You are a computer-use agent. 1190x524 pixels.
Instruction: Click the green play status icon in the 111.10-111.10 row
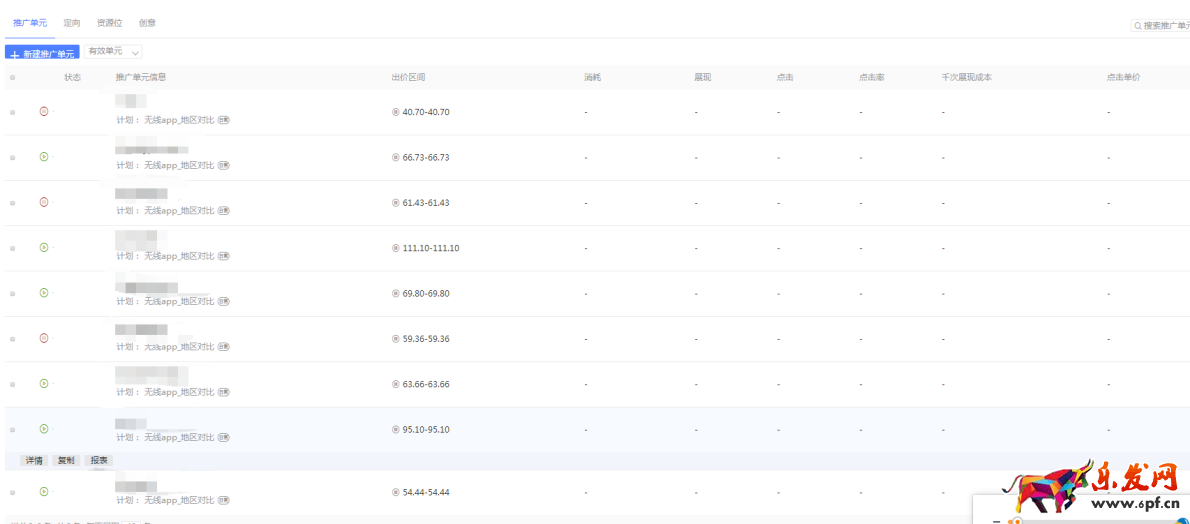click(x=43, y=247)
